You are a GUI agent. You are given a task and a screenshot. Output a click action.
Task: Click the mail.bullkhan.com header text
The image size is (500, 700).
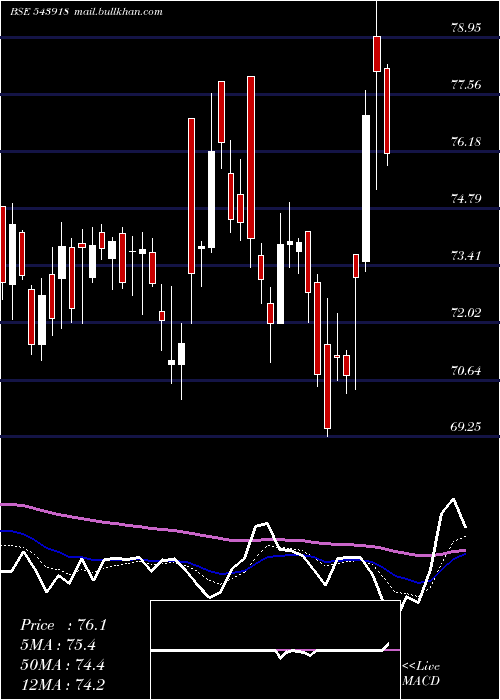[118, 12]
